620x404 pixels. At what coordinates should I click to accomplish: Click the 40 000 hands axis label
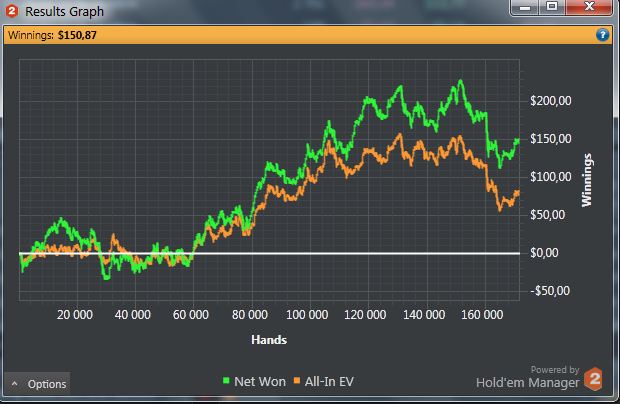pyautogui.click(x=132, y=315)
